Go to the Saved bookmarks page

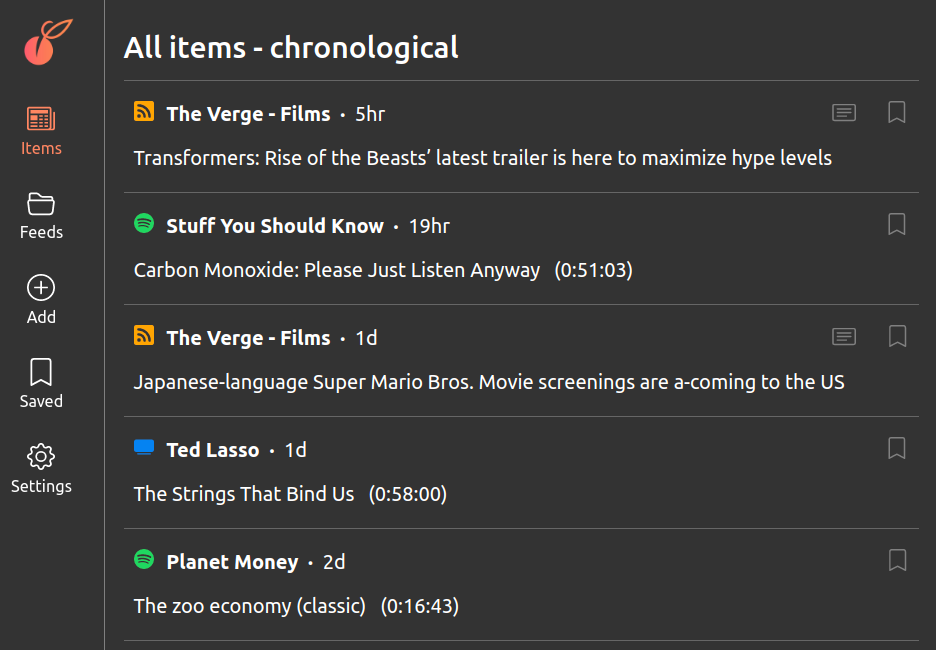point(41,384)
